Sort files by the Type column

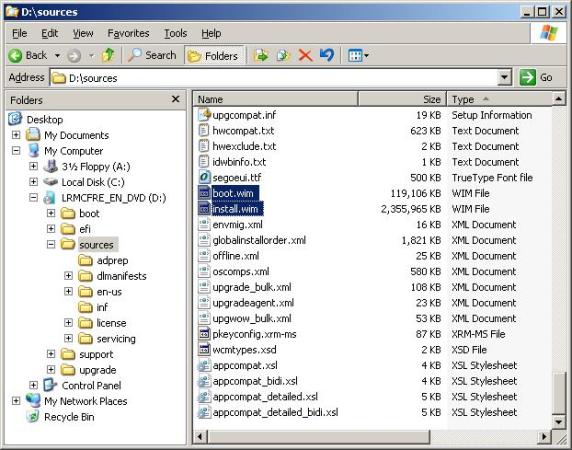500,99
